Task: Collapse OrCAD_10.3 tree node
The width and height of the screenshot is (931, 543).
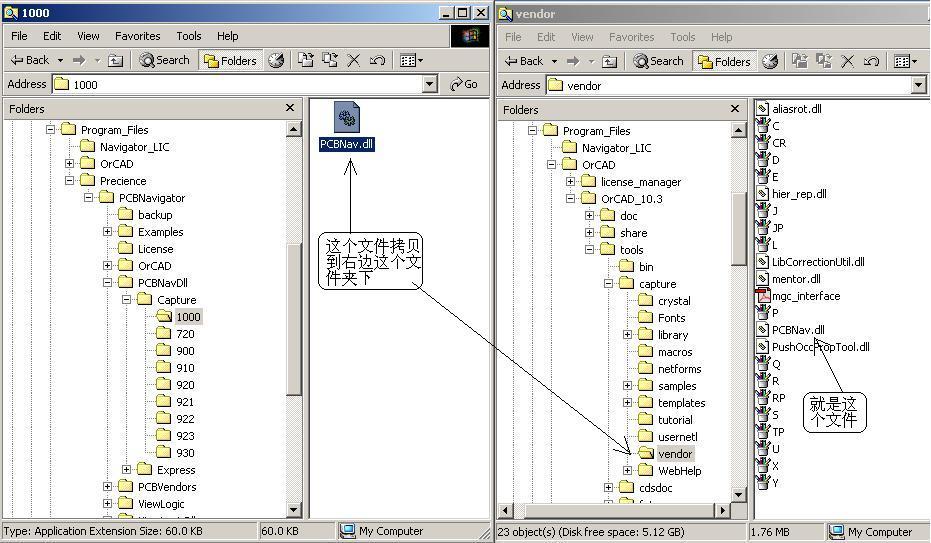Action: [x=571, y=199]
